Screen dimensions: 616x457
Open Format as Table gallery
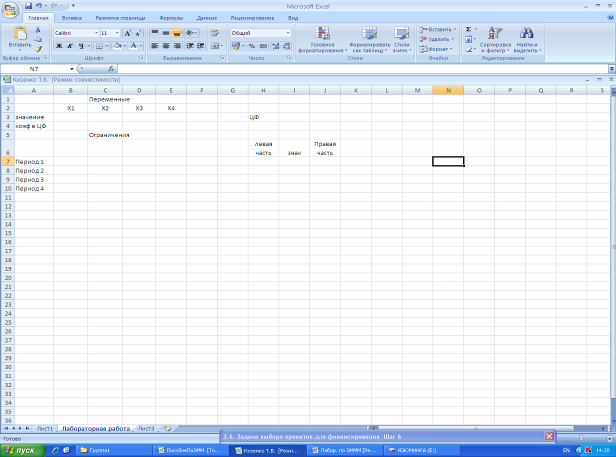point(369,39)
